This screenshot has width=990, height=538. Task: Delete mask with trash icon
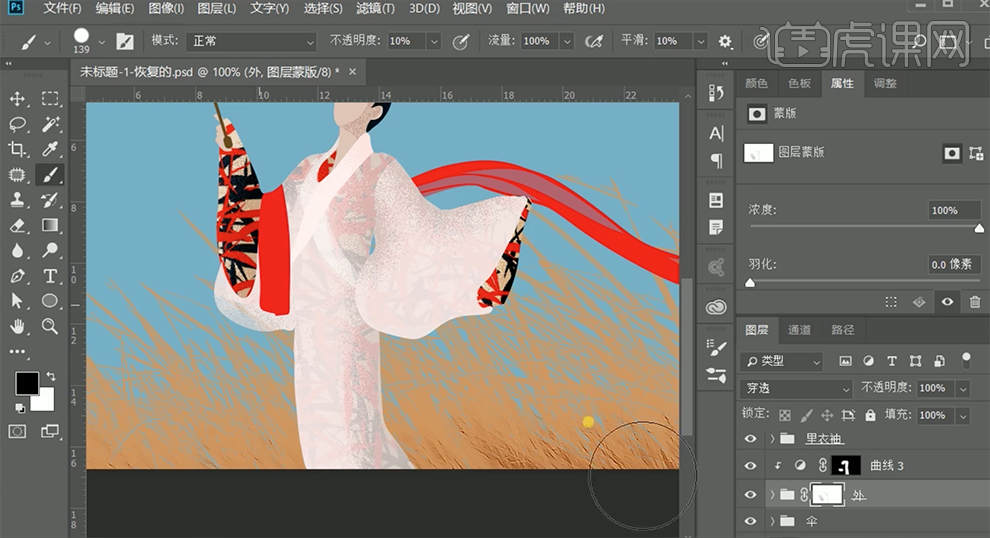pos(975,301)
